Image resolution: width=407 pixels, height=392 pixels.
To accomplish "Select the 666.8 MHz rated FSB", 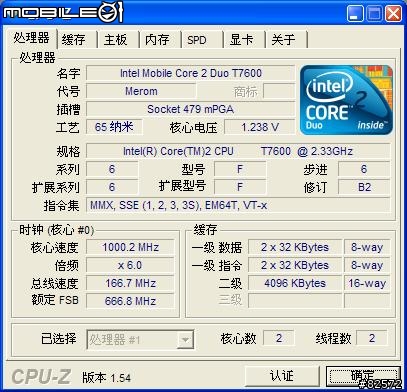I will [x=130, y=301].
